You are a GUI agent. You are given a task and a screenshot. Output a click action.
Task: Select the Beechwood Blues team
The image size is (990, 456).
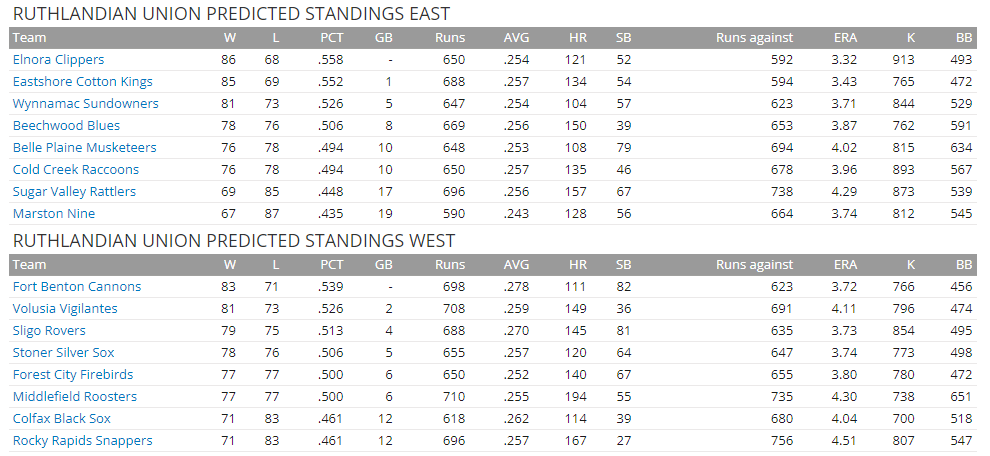[66, 126]
